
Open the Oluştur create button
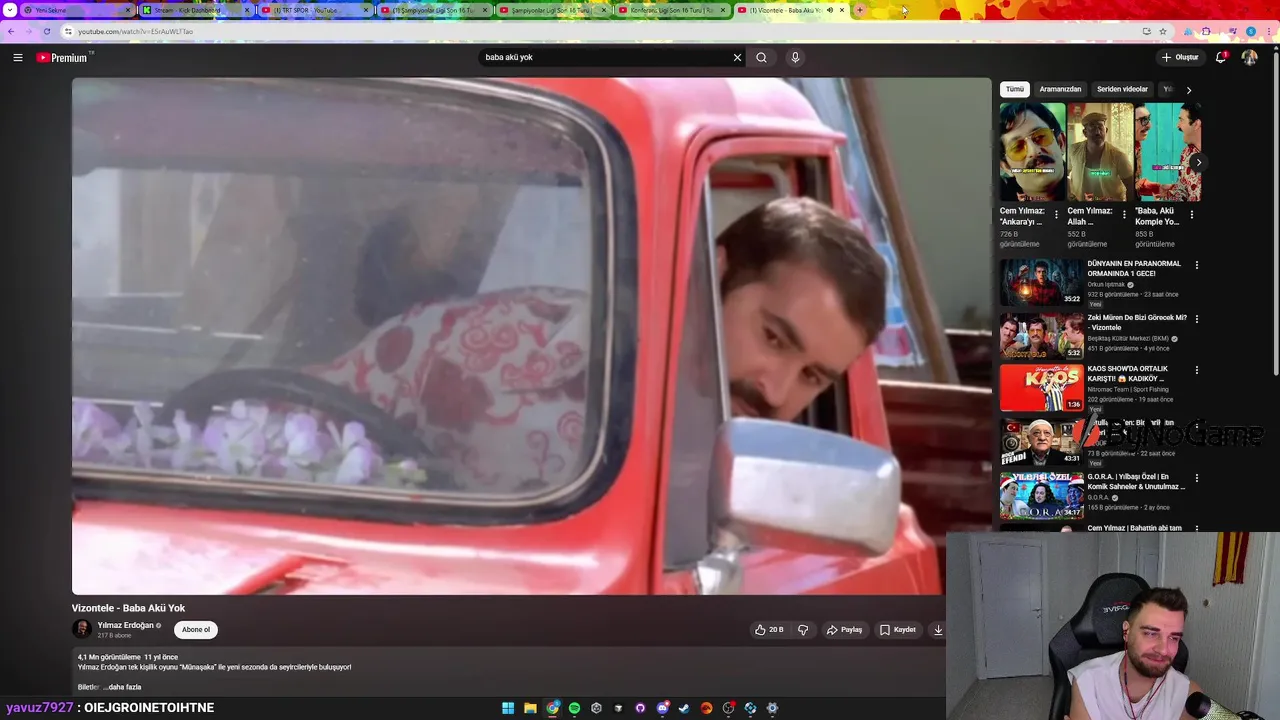coord(1180,57)
